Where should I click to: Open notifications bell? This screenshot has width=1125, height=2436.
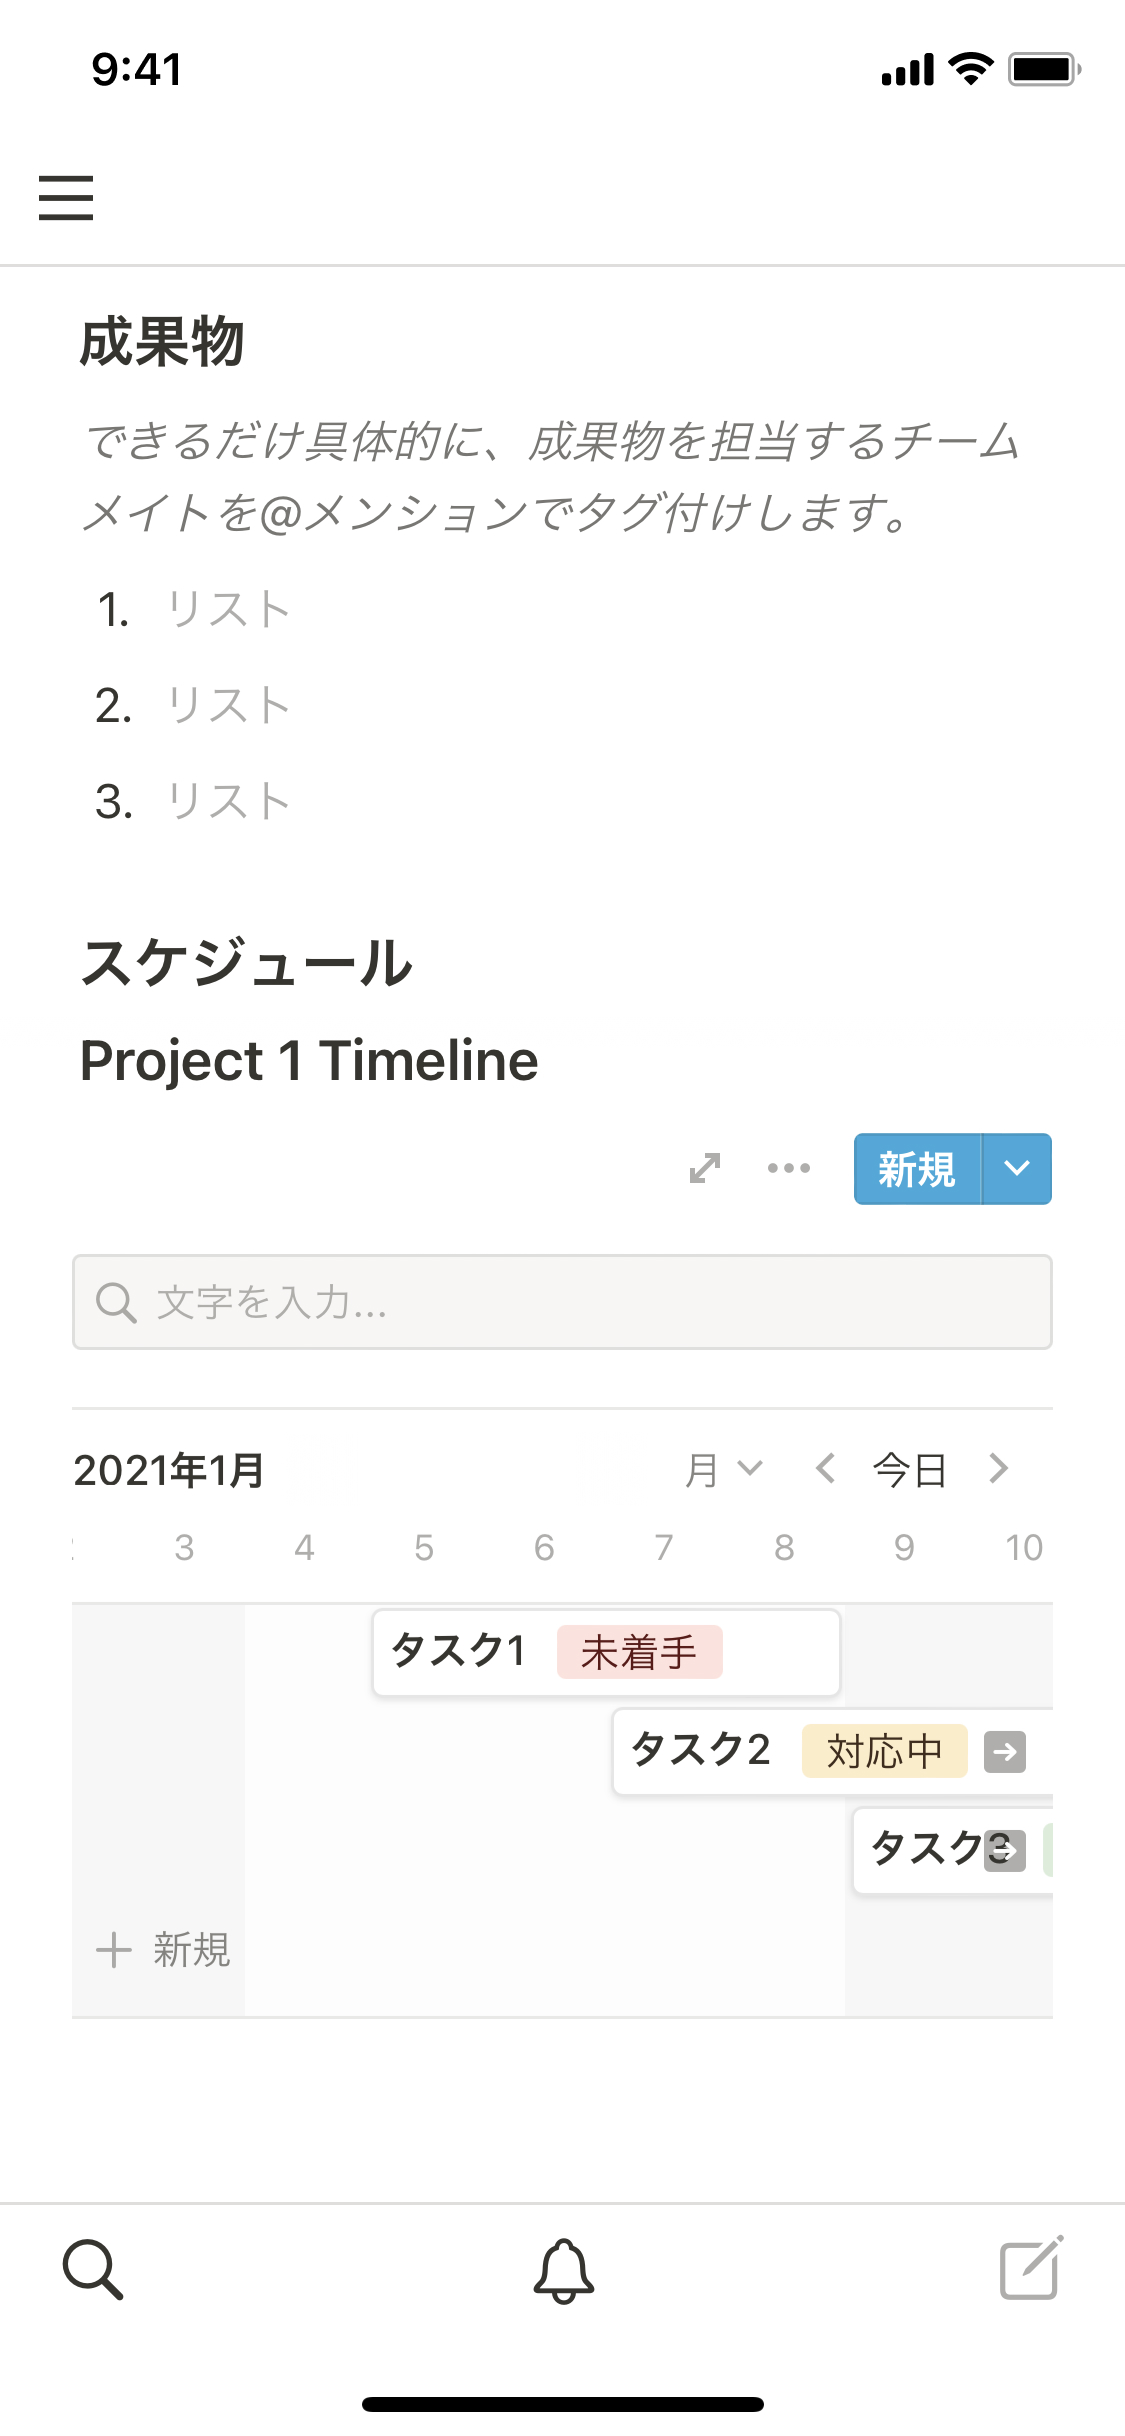point(563,2270)
